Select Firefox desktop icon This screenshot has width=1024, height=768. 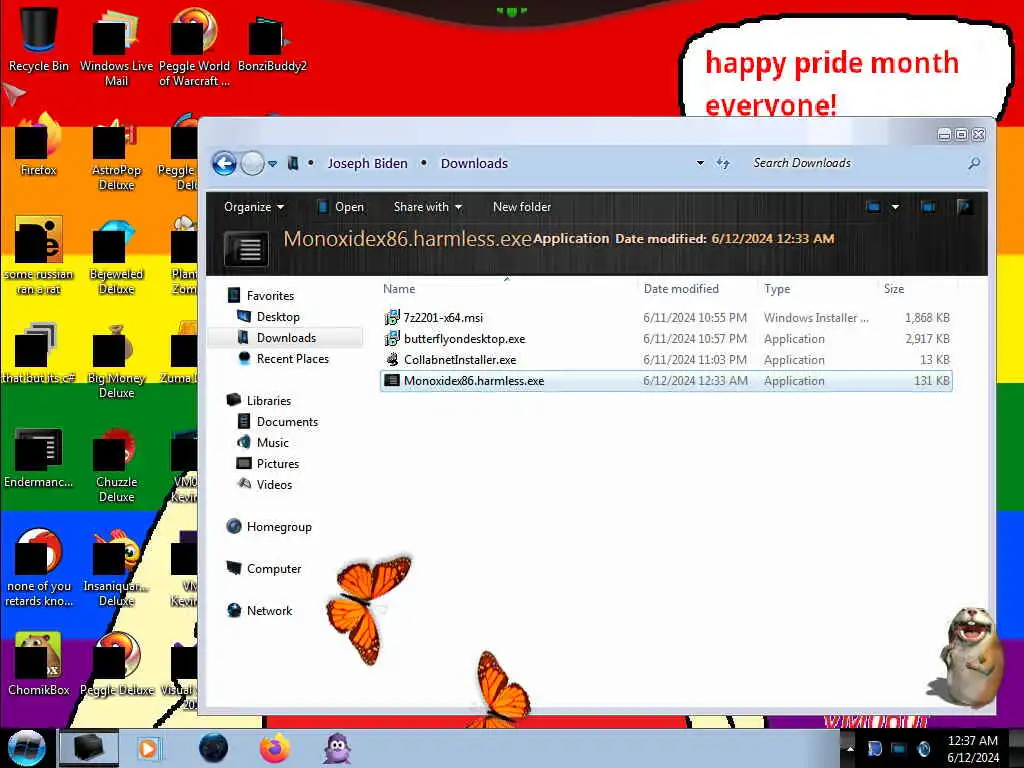click(x=39, y=146)
